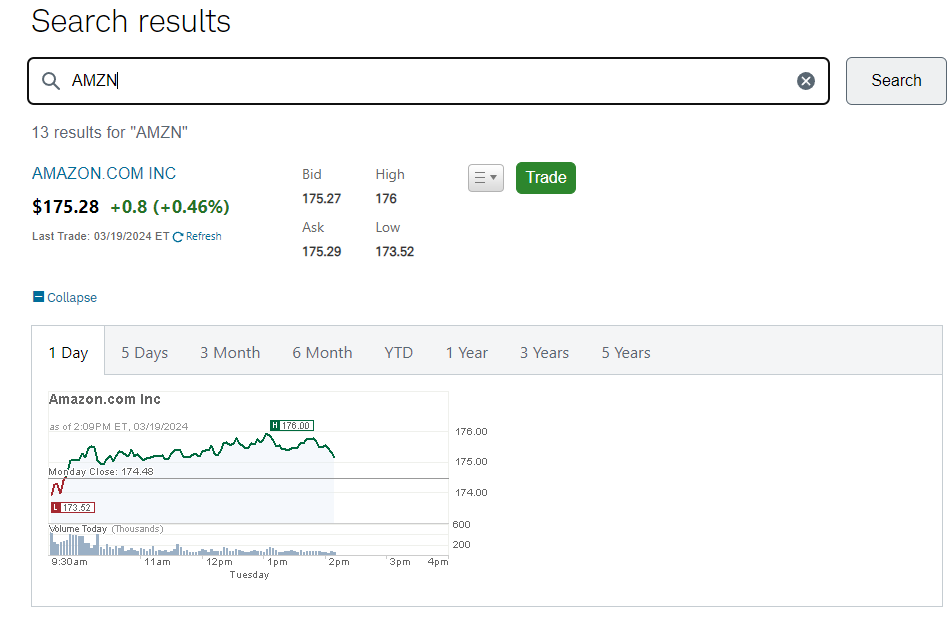The width and height of the screenshot is (949, 617).
Task: Click the magnifying glass search icon
Action: (51, 81)
